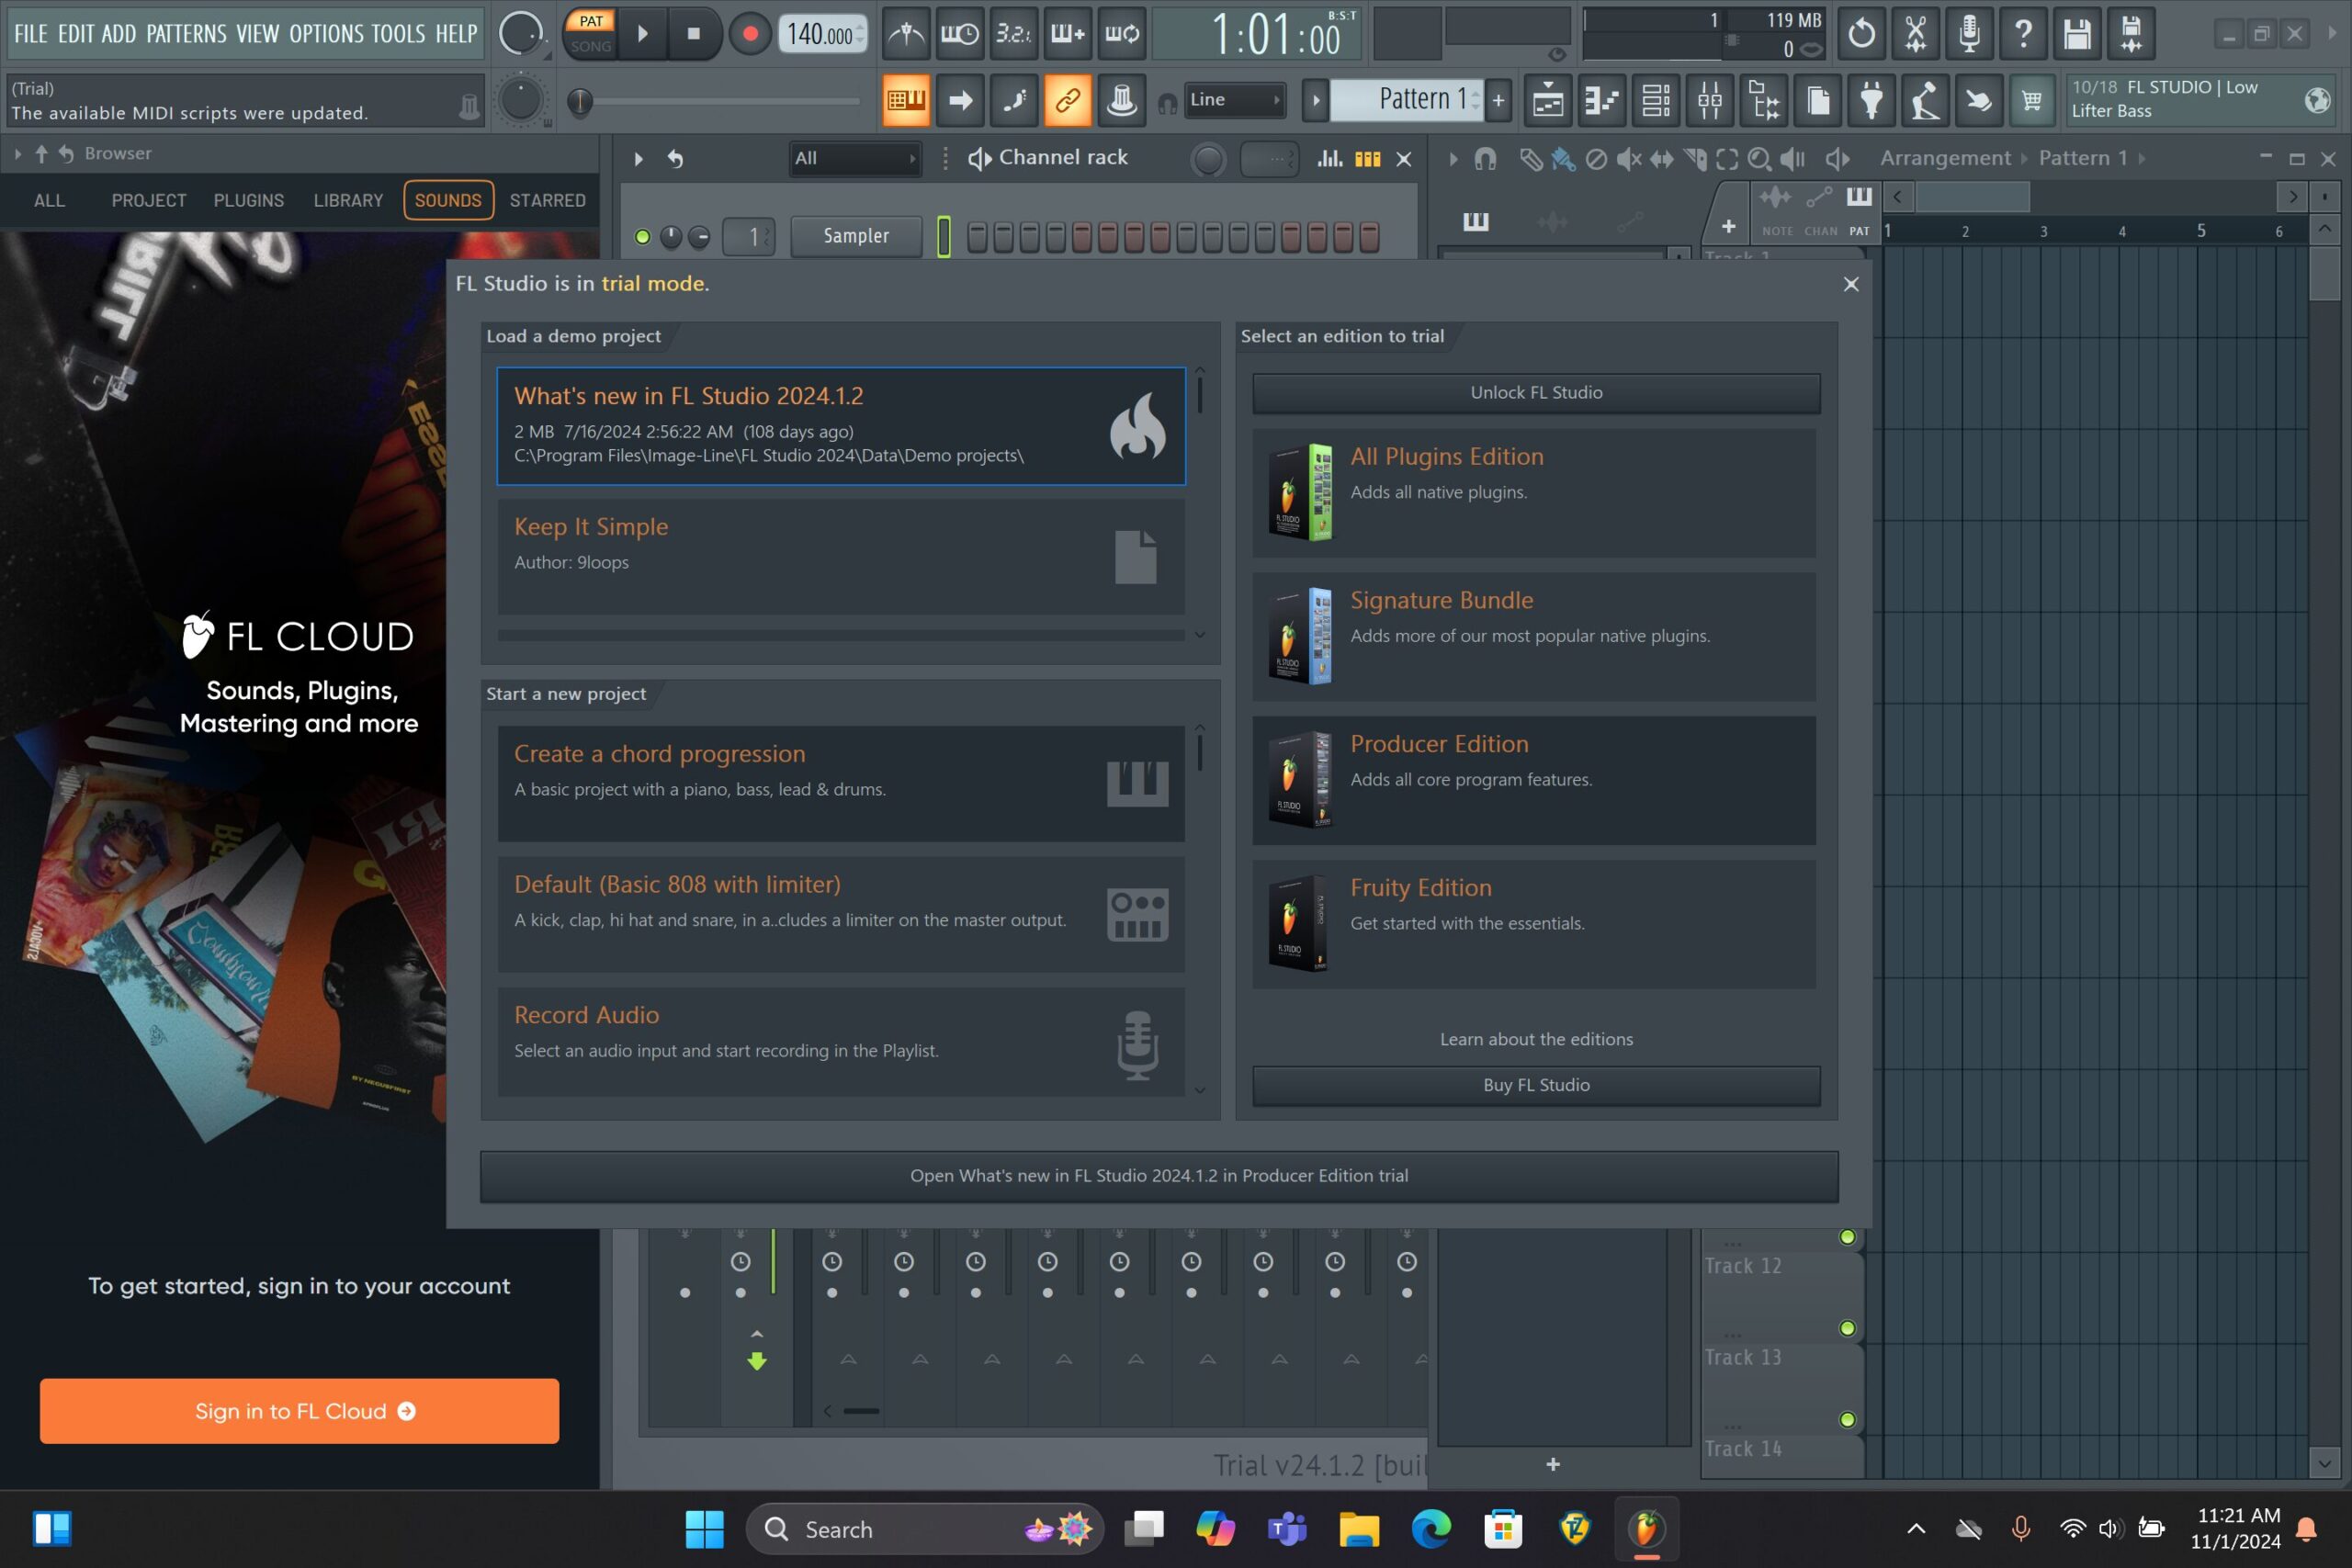
Task: Select All Plugins Edition thumbnail
Action: pyautogui.click(x=1301, y=492)
